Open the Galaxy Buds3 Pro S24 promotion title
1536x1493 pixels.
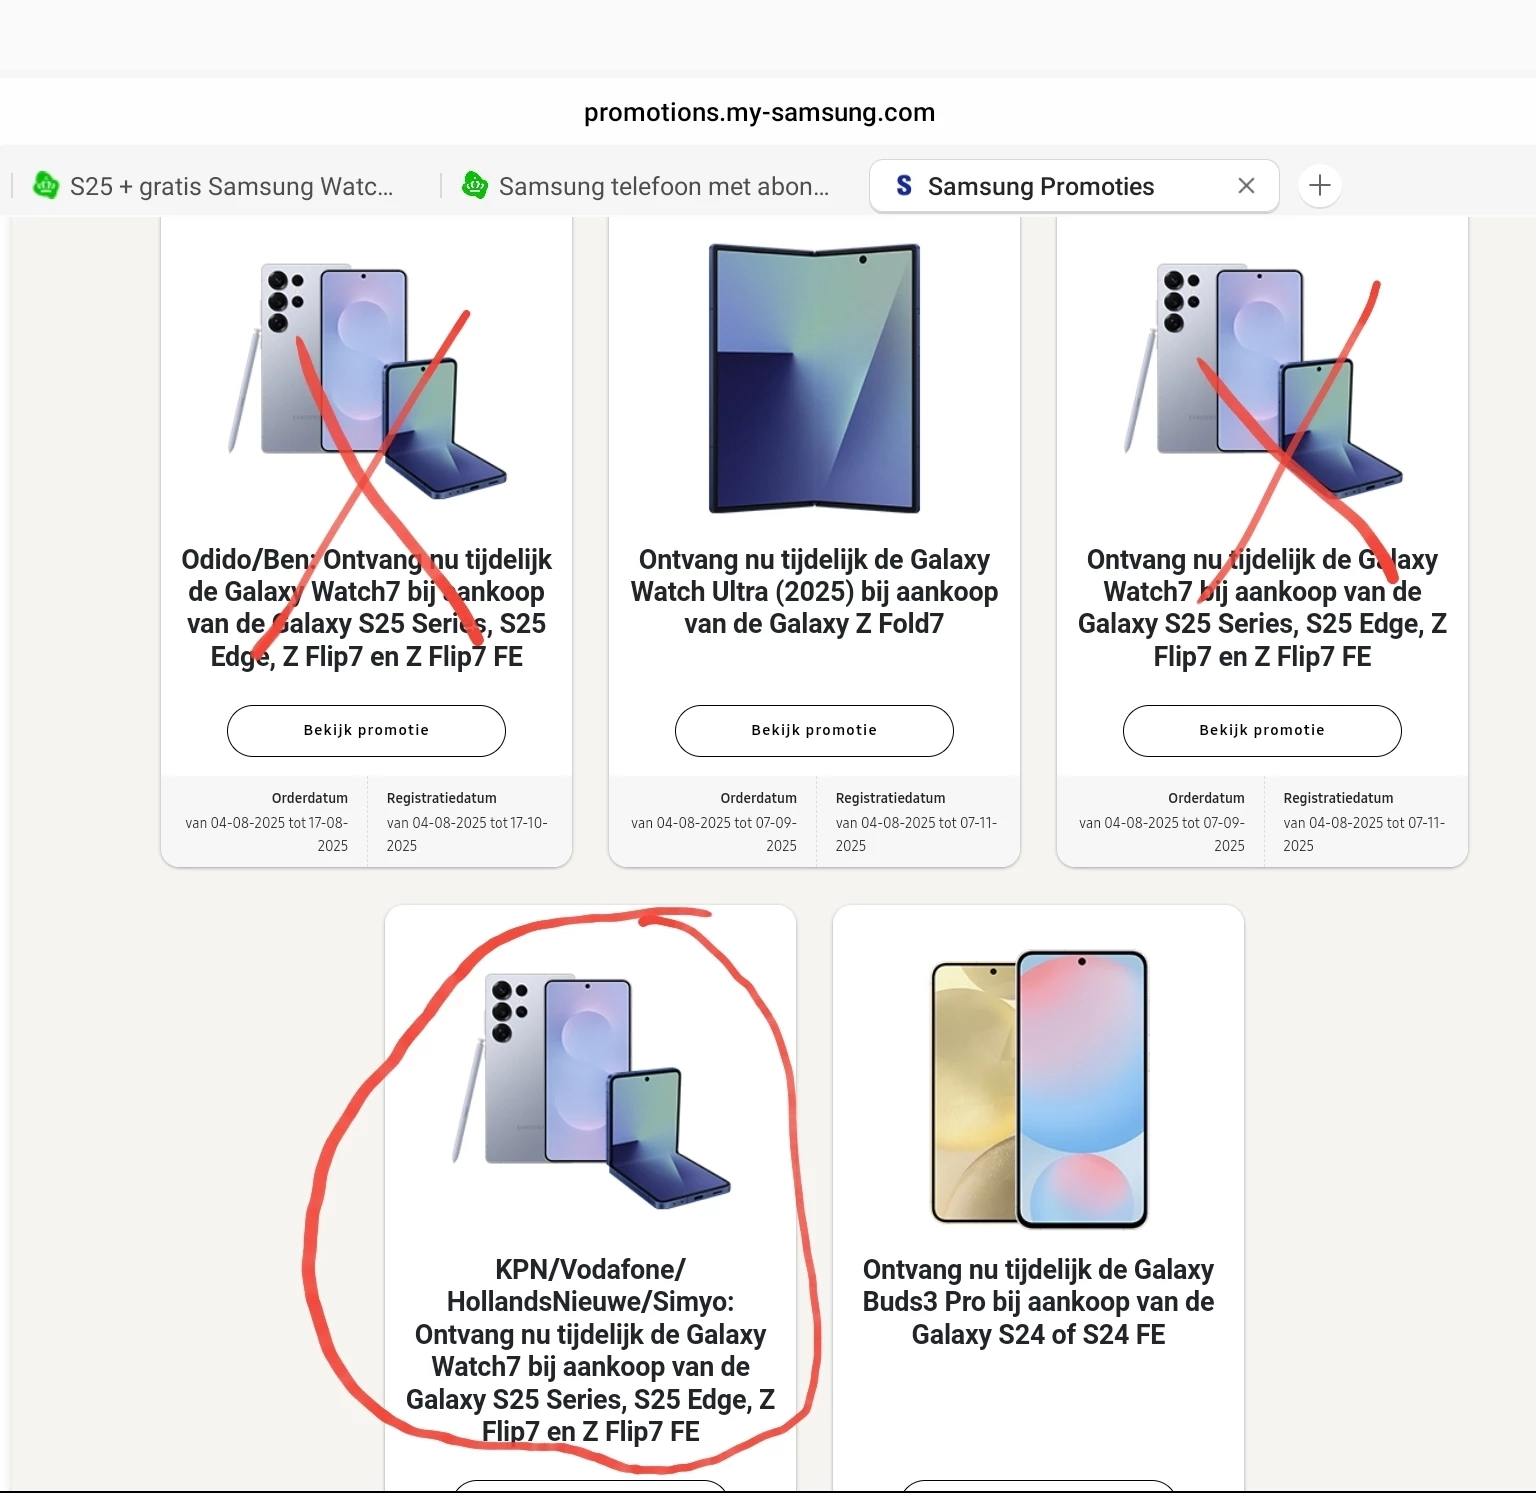coord(1038,1302)
